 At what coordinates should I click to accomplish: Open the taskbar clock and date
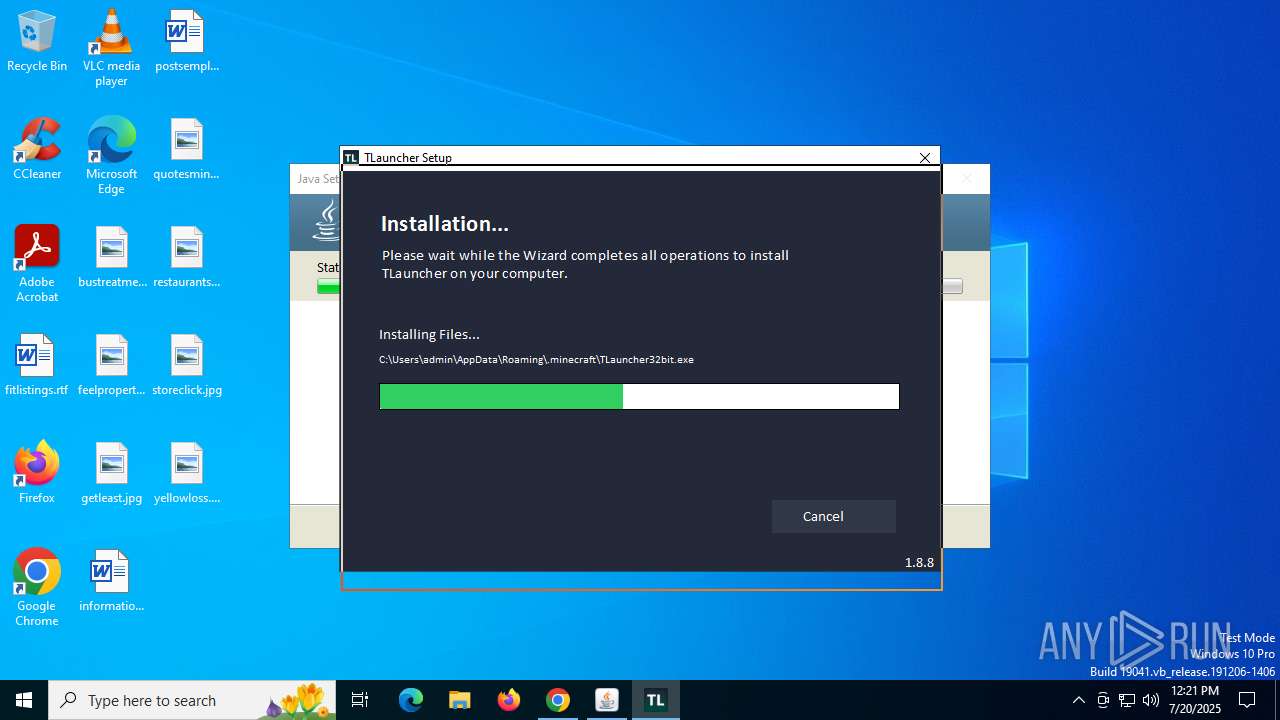click(x=1194, y=700)
